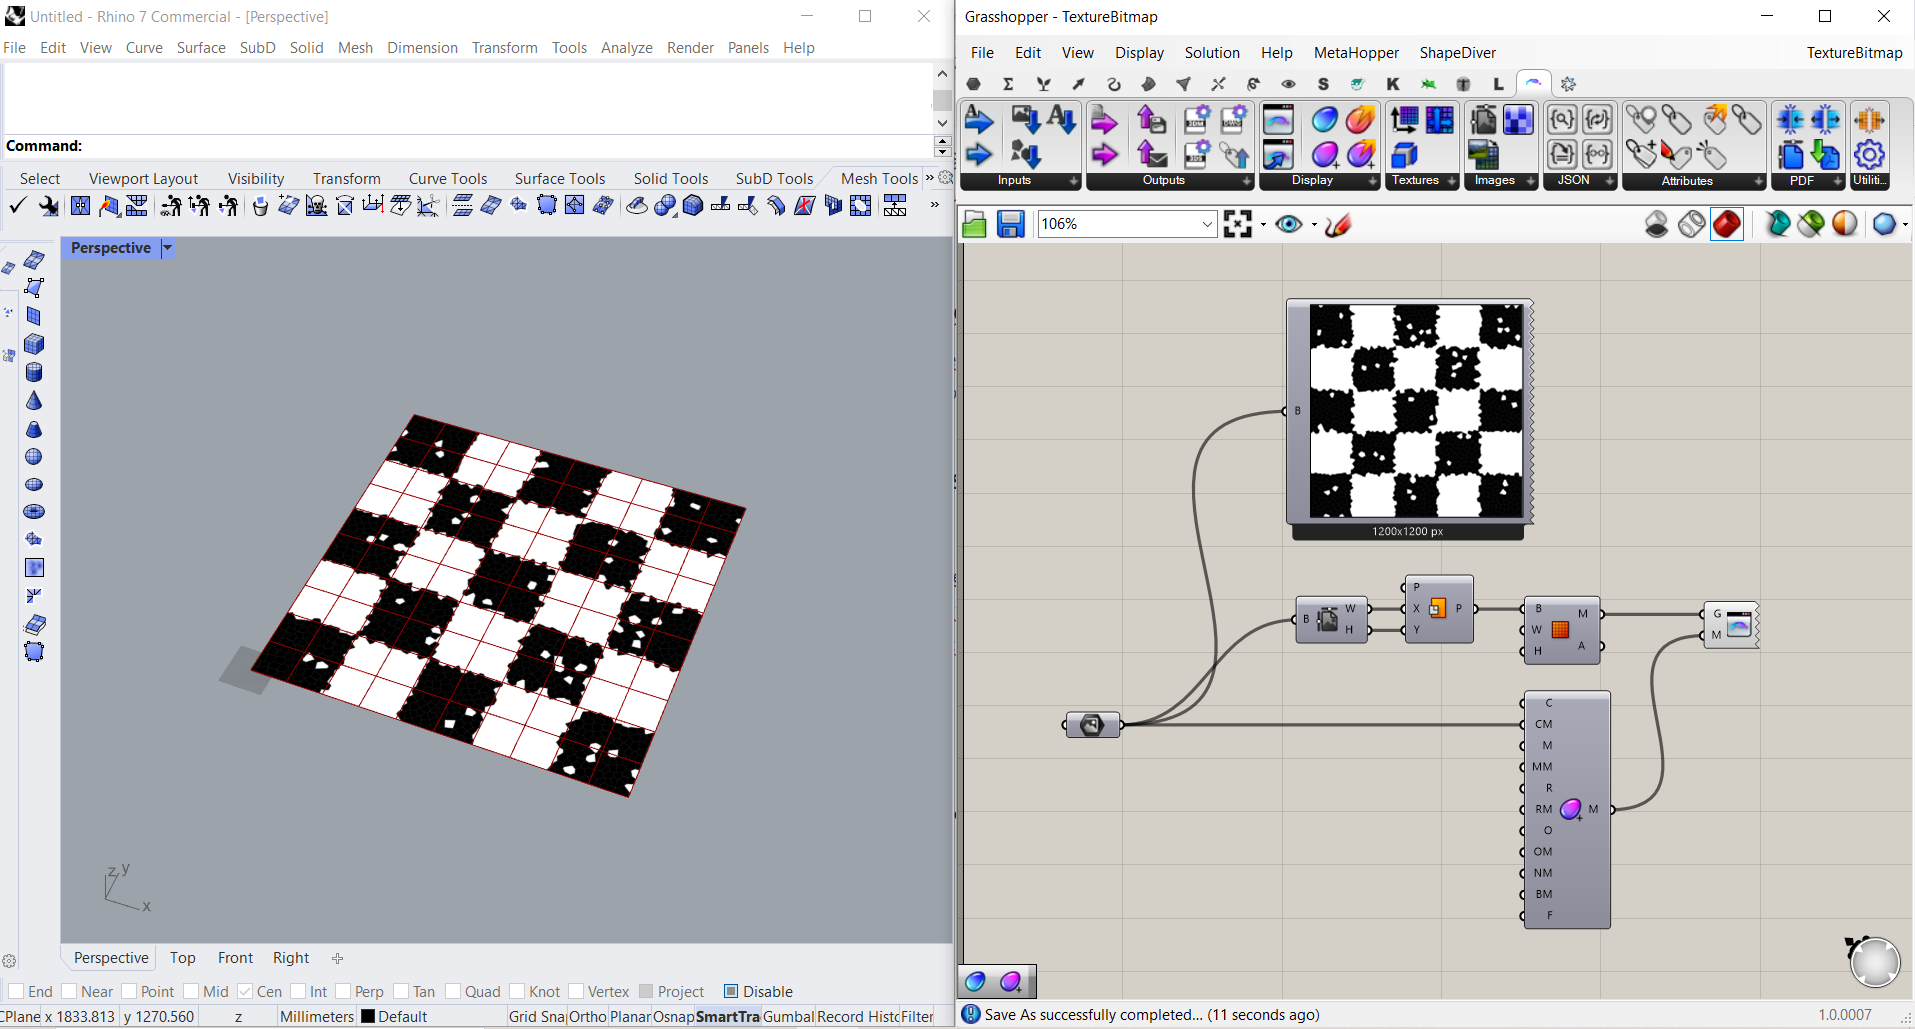Click the sketch brush icon in canvas toolbar
The width and height of the screenshot is (1915, 1029).
[1338, 225]
